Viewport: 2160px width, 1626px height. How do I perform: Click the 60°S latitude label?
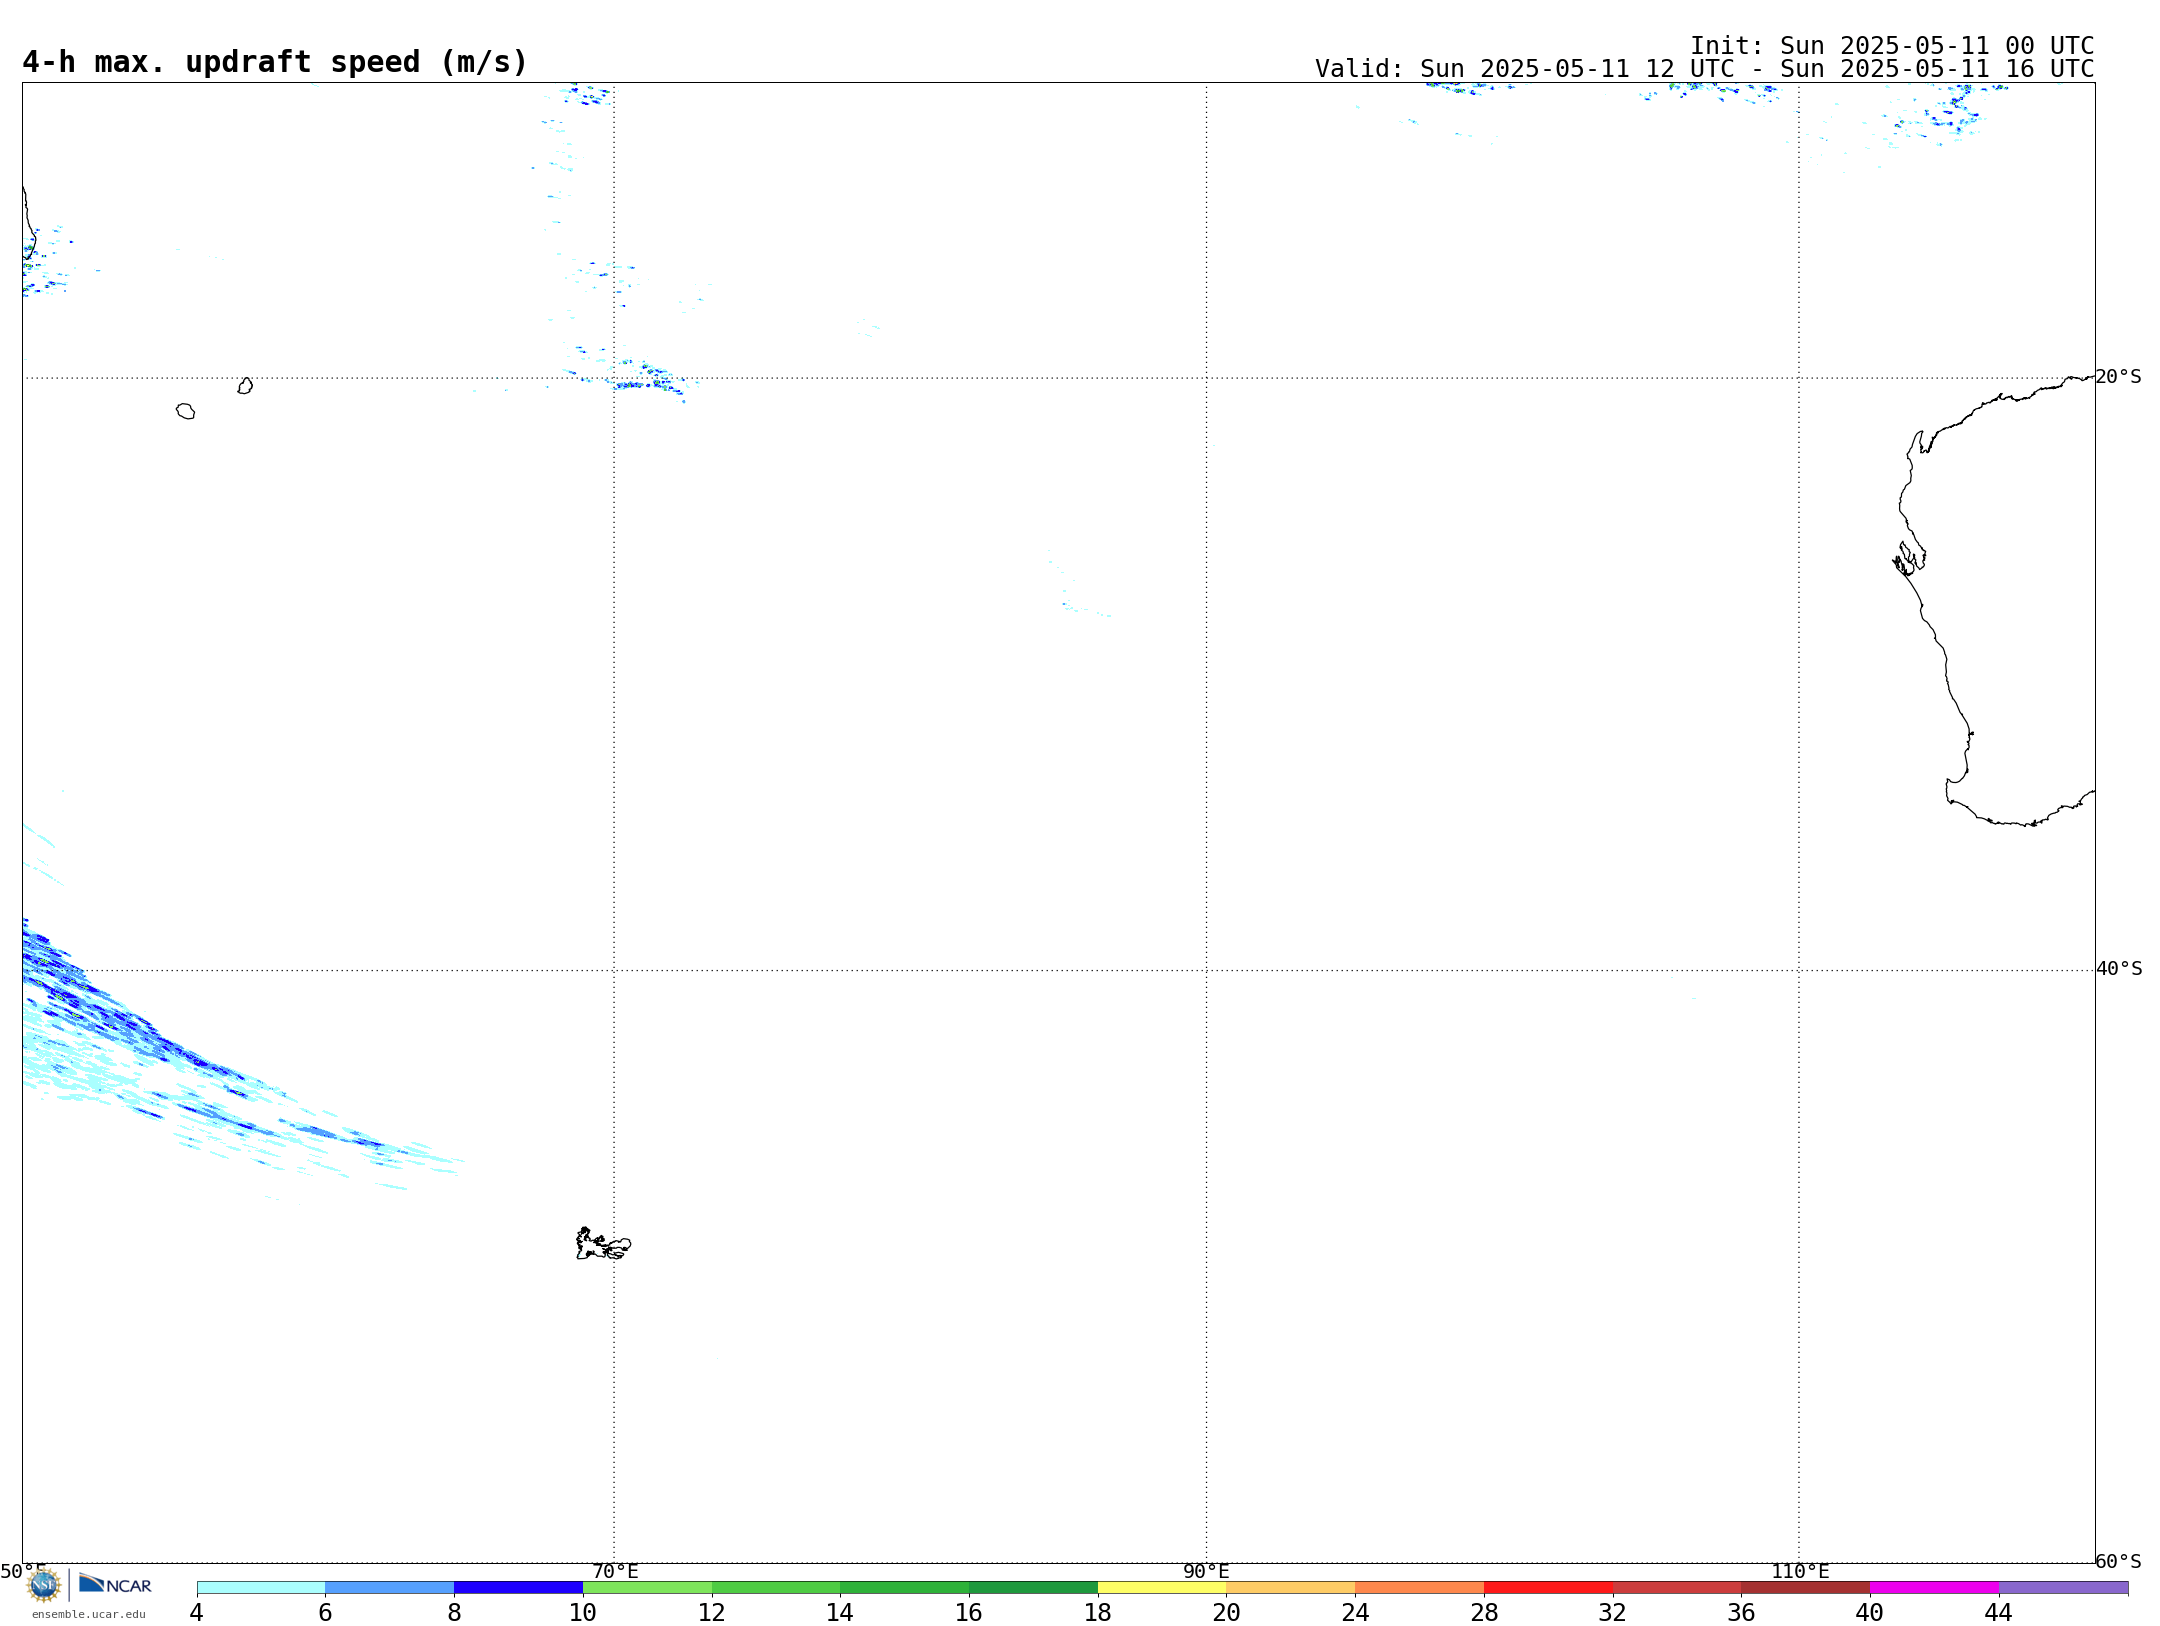coord(2118,1561)
